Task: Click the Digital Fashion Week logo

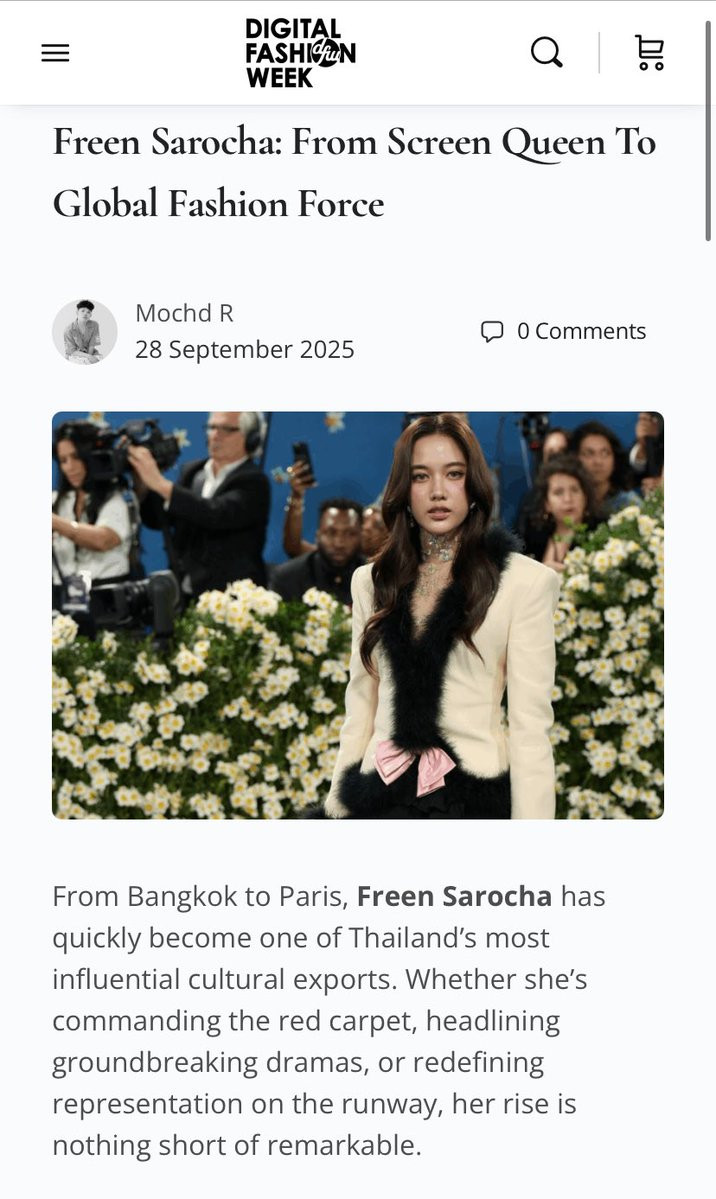Action: tap(300, 53)
